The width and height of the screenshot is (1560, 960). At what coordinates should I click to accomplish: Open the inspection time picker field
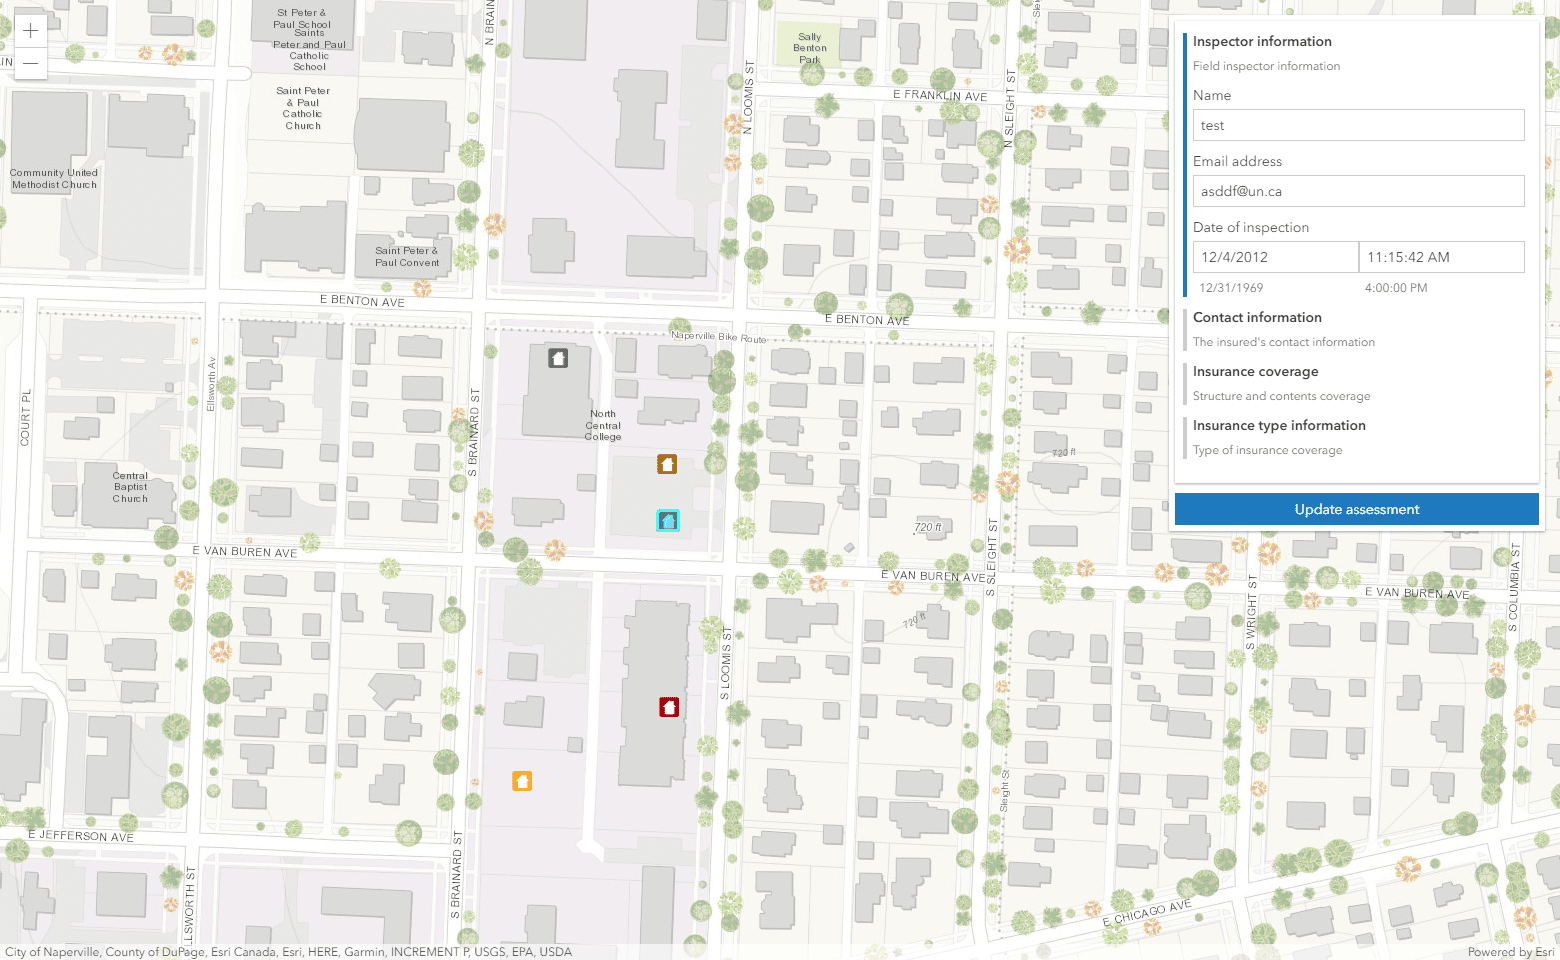pos(1441,257)
